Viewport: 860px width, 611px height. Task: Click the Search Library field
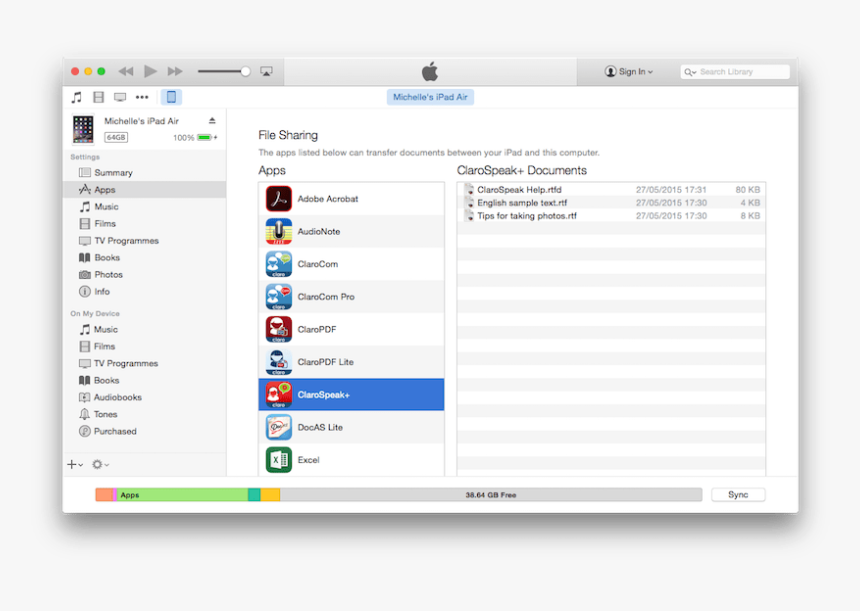click(x=735, y=72)
